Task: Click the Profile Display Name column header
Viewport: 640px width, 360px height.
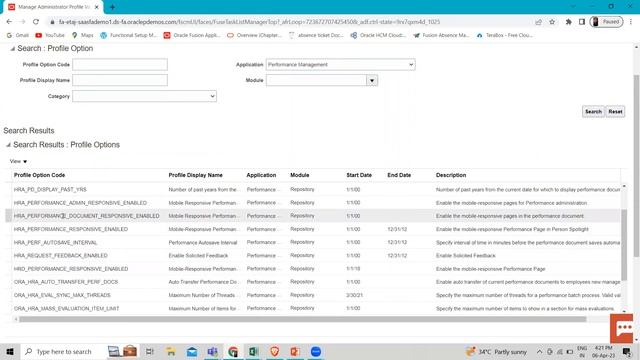Action: (x=196, y=175)
